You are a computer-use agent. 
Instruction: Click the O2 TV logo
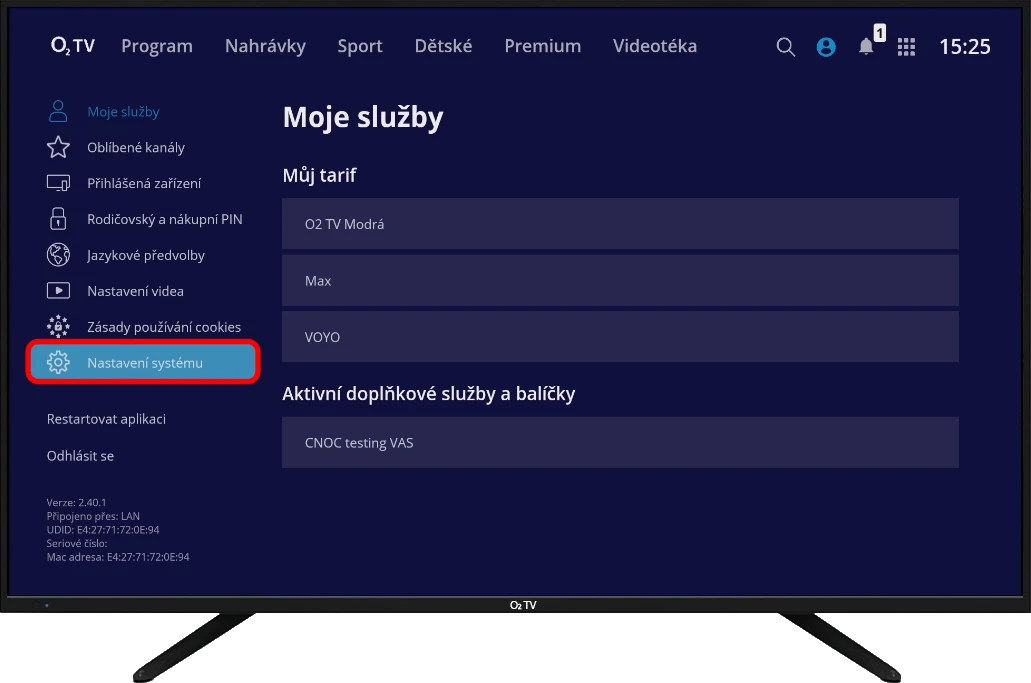point(73,46)
